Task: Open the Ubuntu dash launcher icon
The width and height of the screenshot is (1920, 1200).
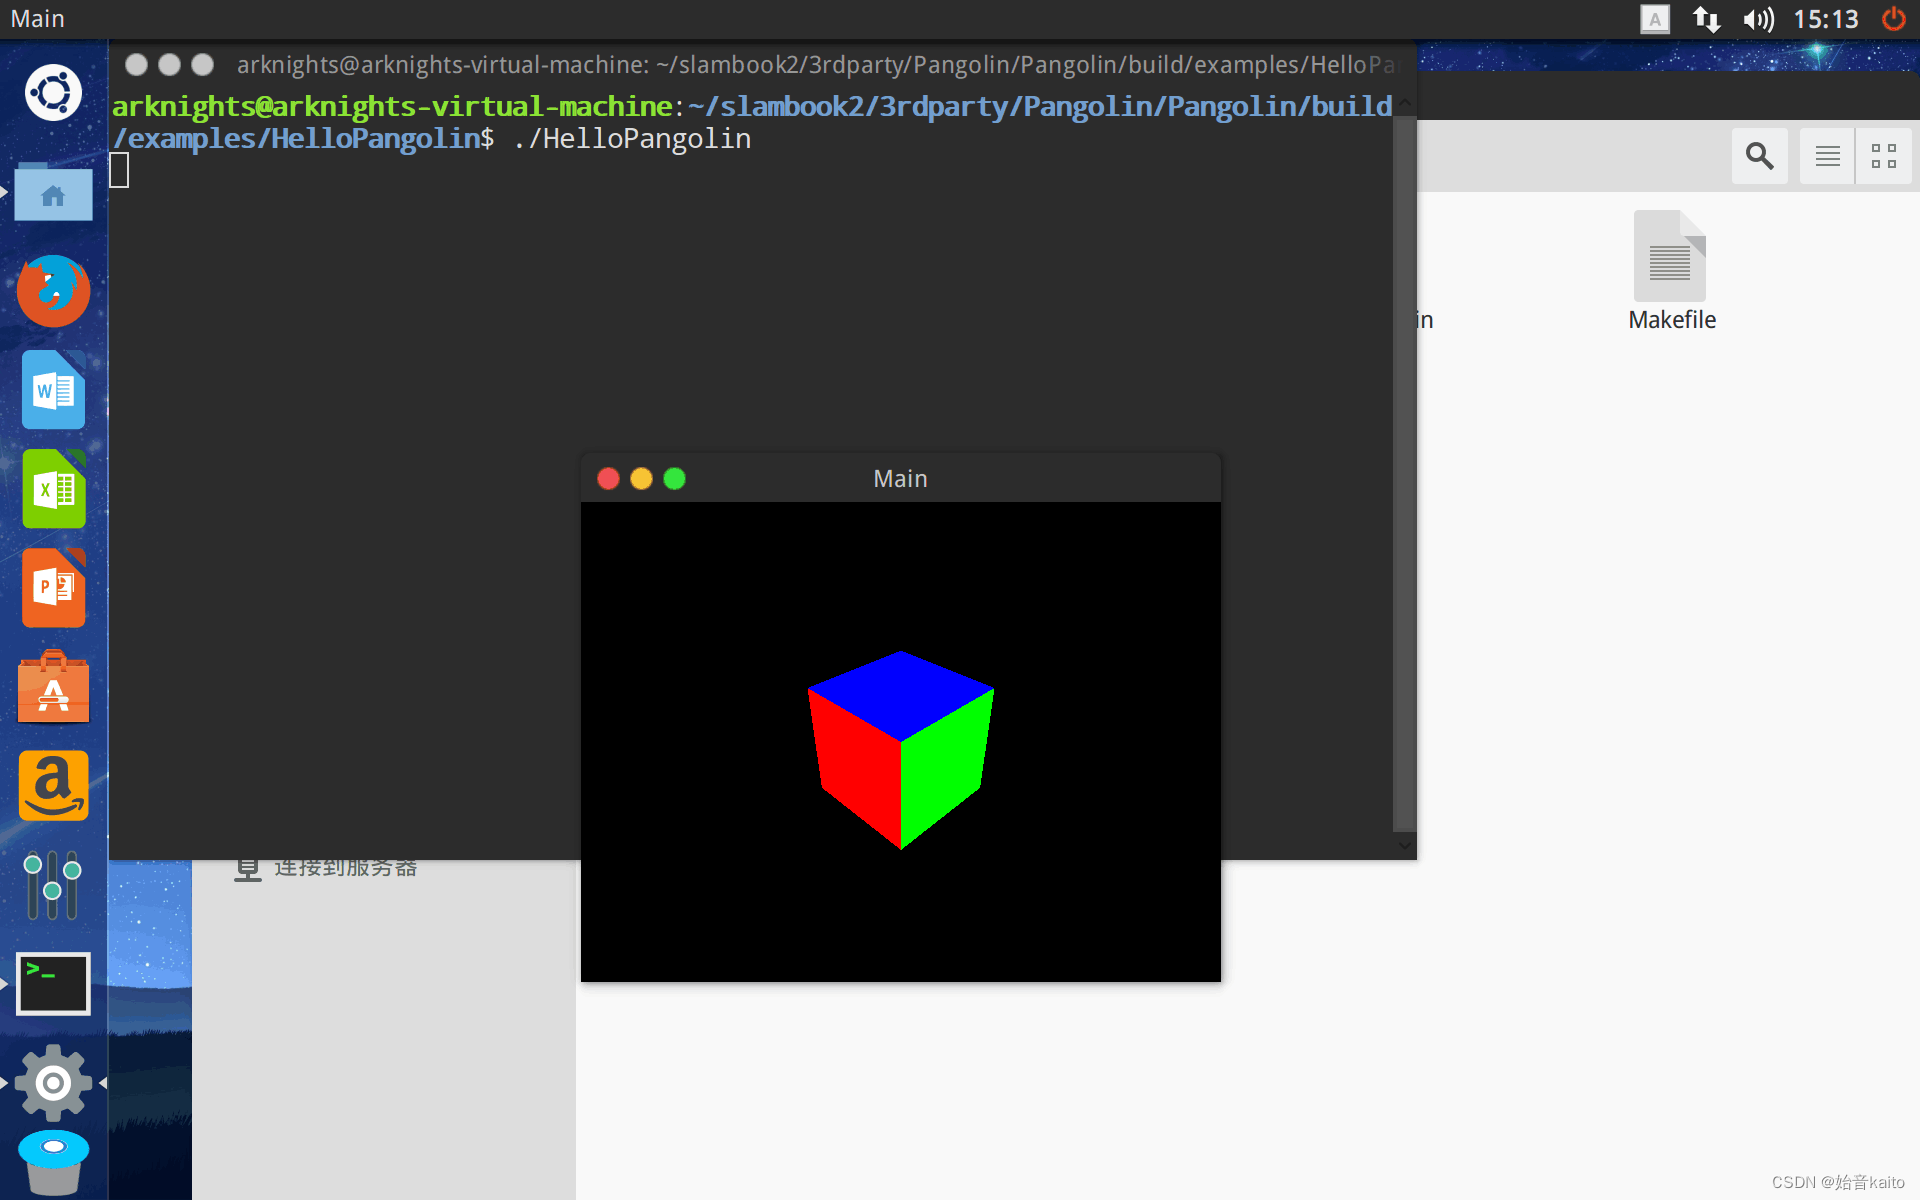Action: pyautogui.click(x=53, y=94)
